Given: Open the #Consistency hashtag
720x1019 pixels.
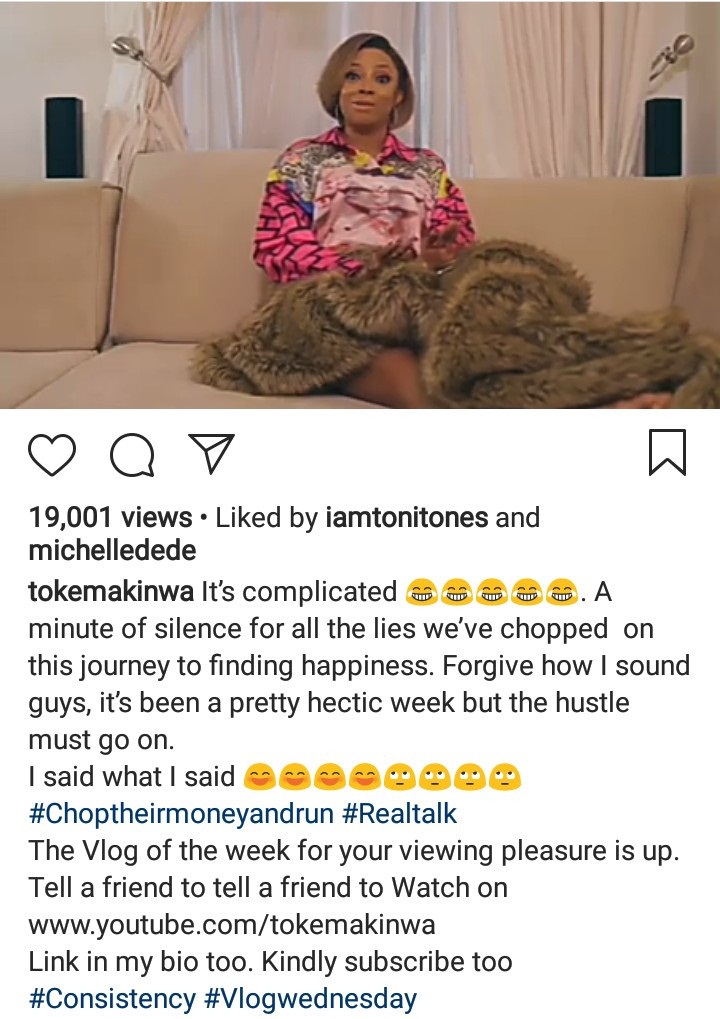Looking at the screenshot, I should tap(112, 998).
